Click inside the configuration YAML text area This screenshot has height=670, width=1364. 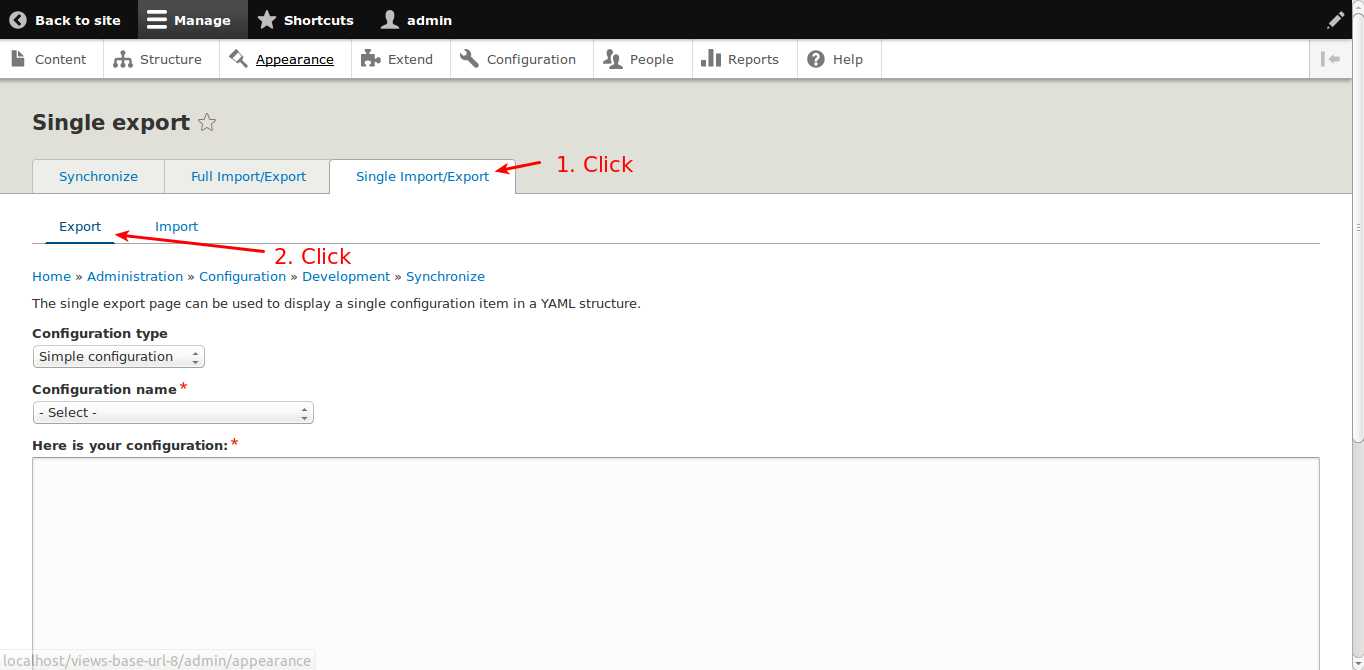(x=676, y=550)
